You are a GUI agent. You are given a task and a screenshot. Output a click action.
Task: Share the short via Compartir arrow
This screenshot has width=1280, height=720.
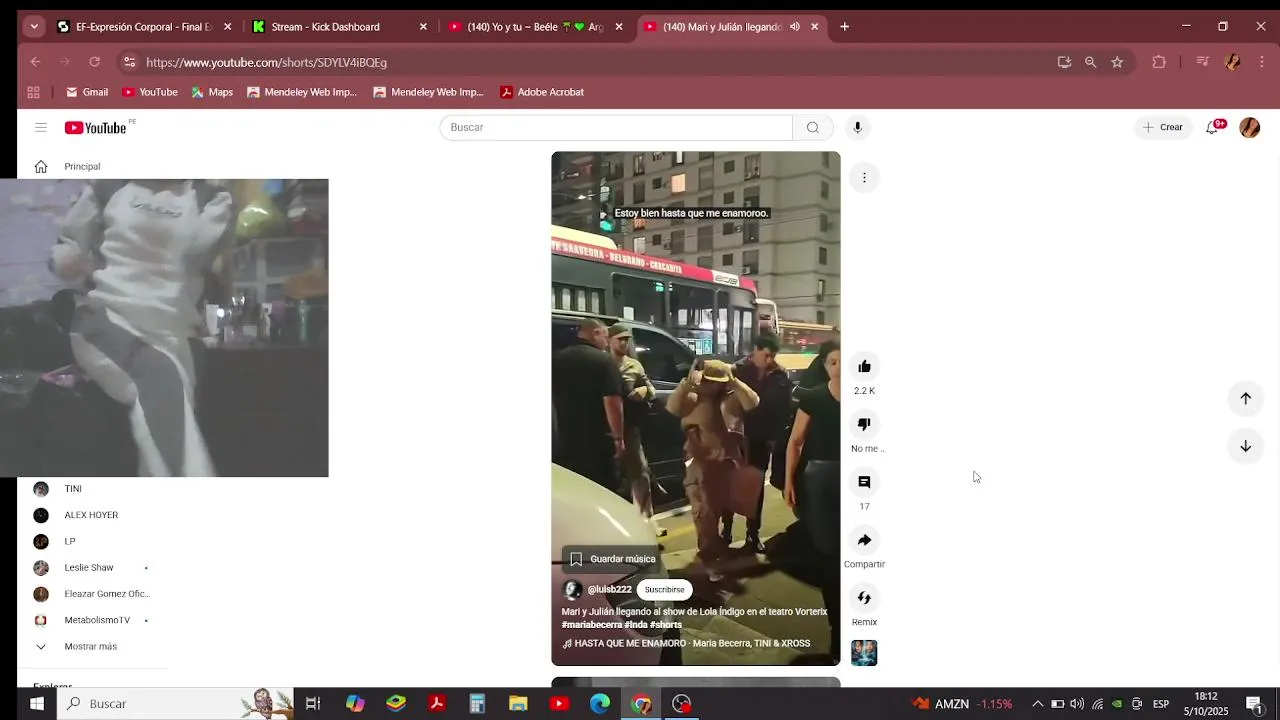[864, 540]
